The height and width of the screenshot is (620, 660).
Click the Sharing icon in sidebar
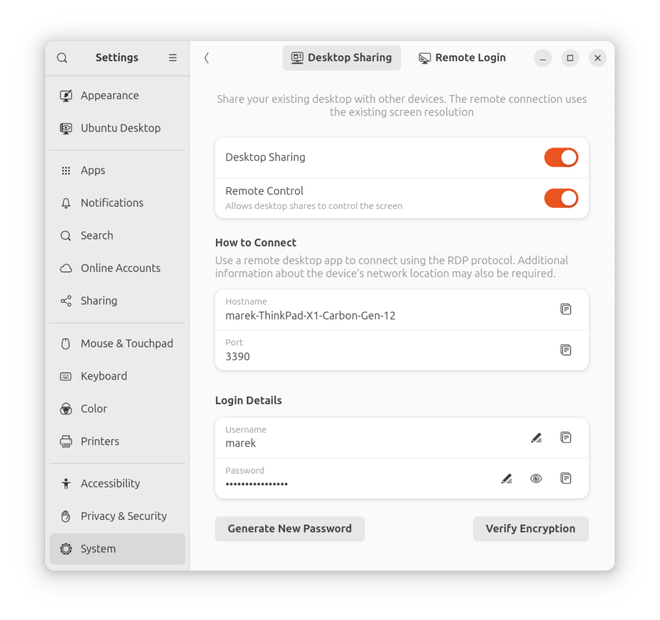coord(66,301)
